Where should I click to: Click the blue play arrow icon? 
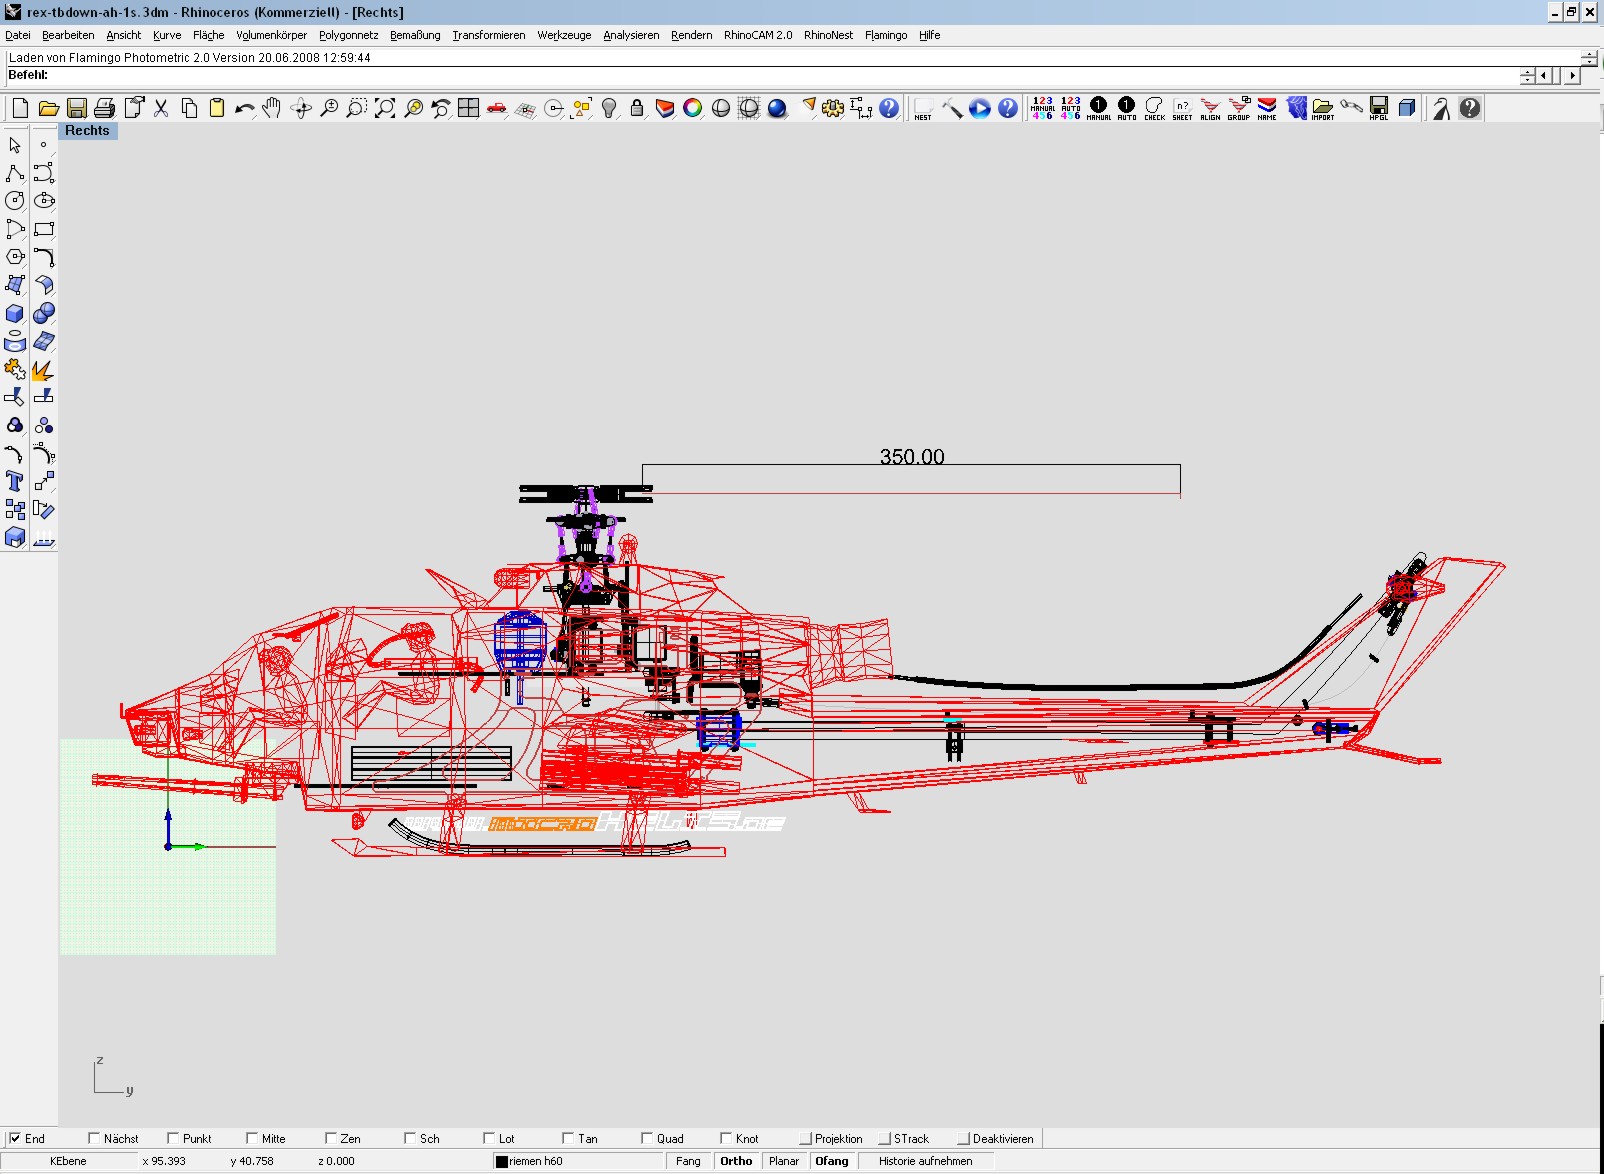click(x=980, y=108)
